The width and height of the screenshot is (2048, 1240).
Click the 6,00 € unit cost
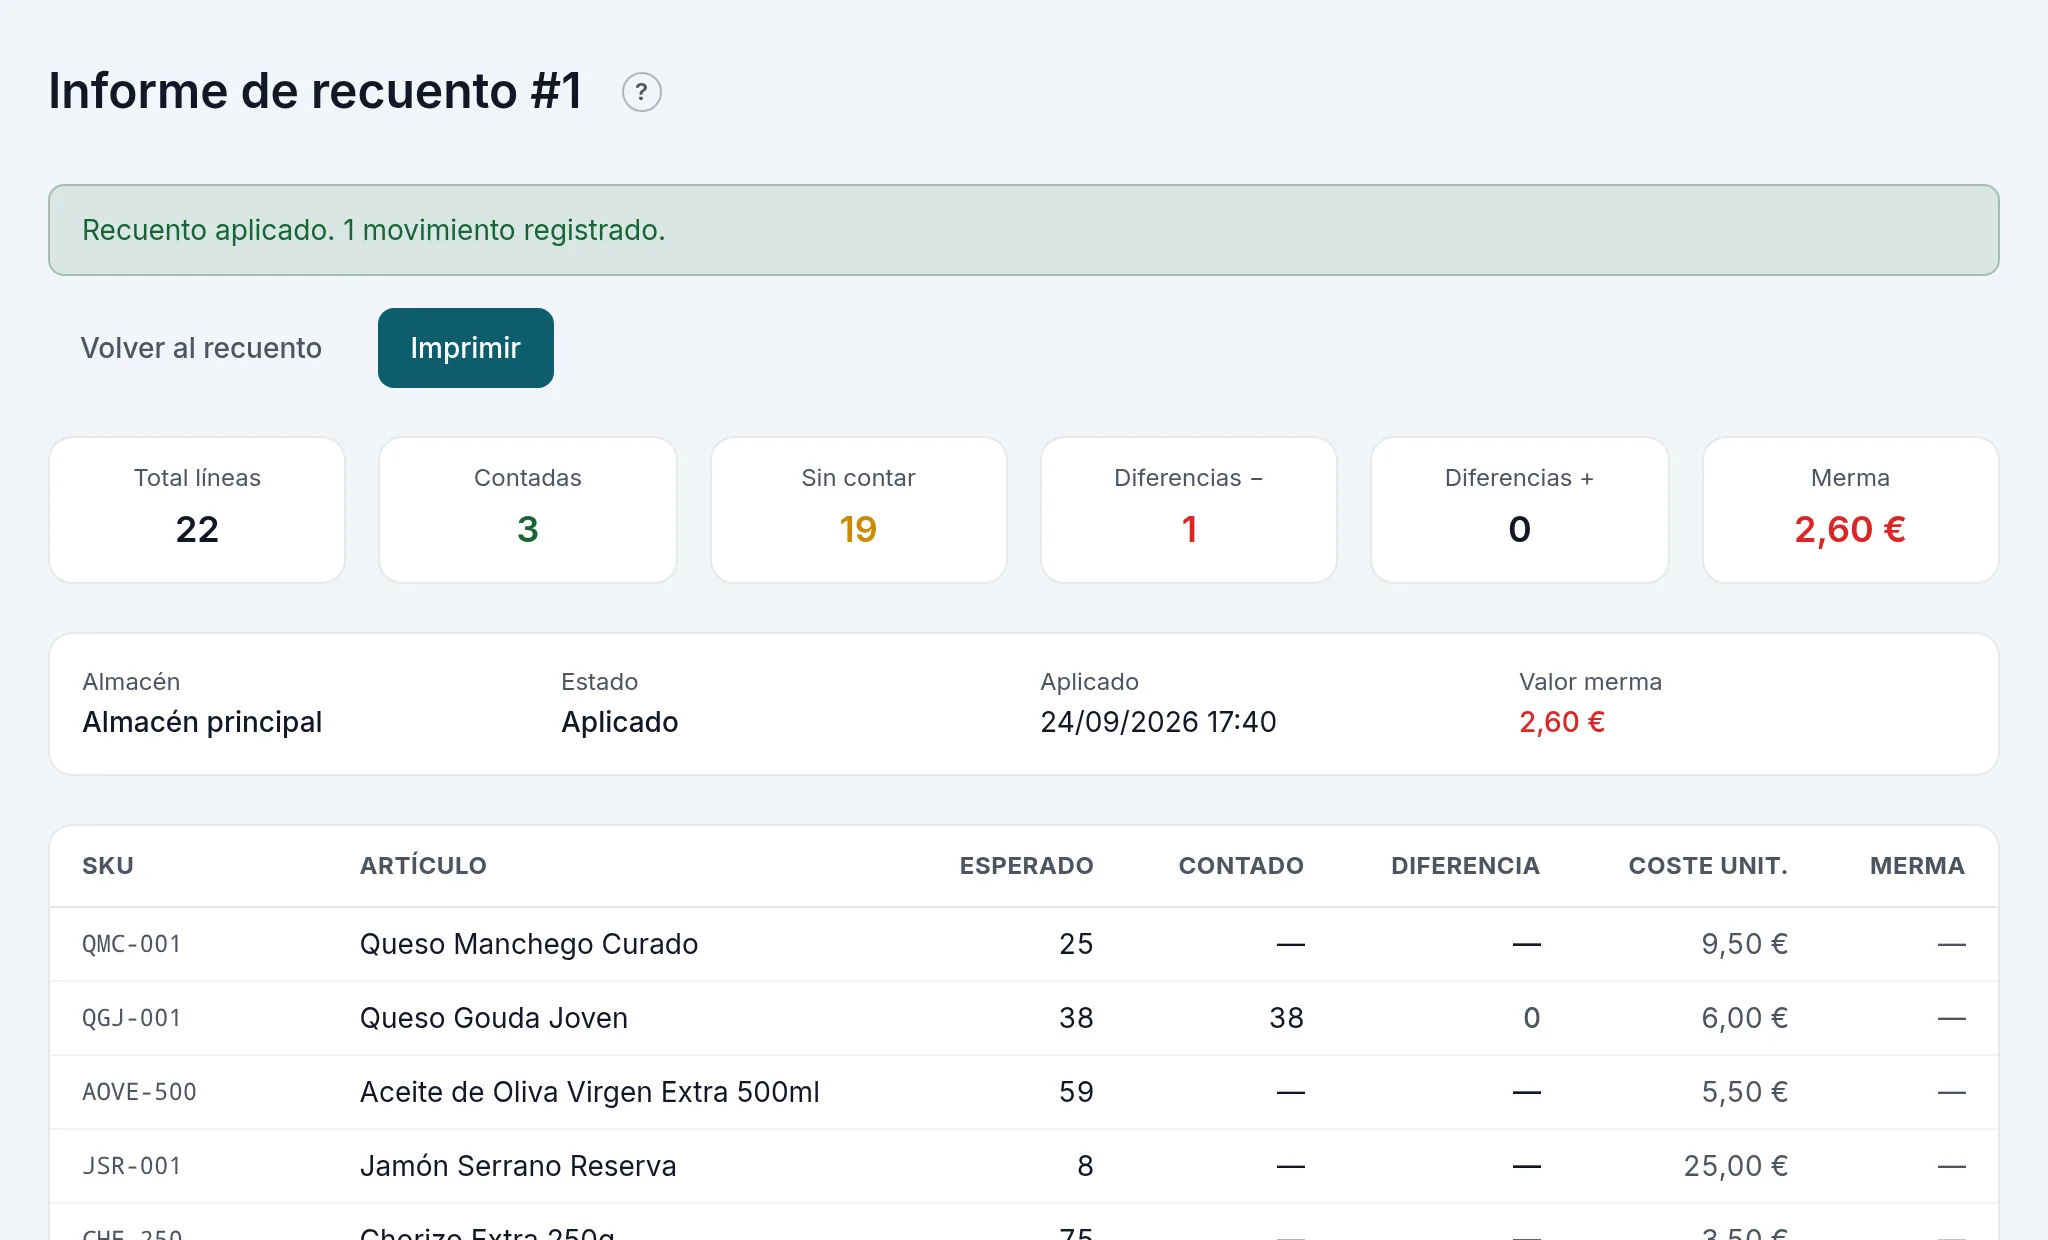(1744, 1018)
